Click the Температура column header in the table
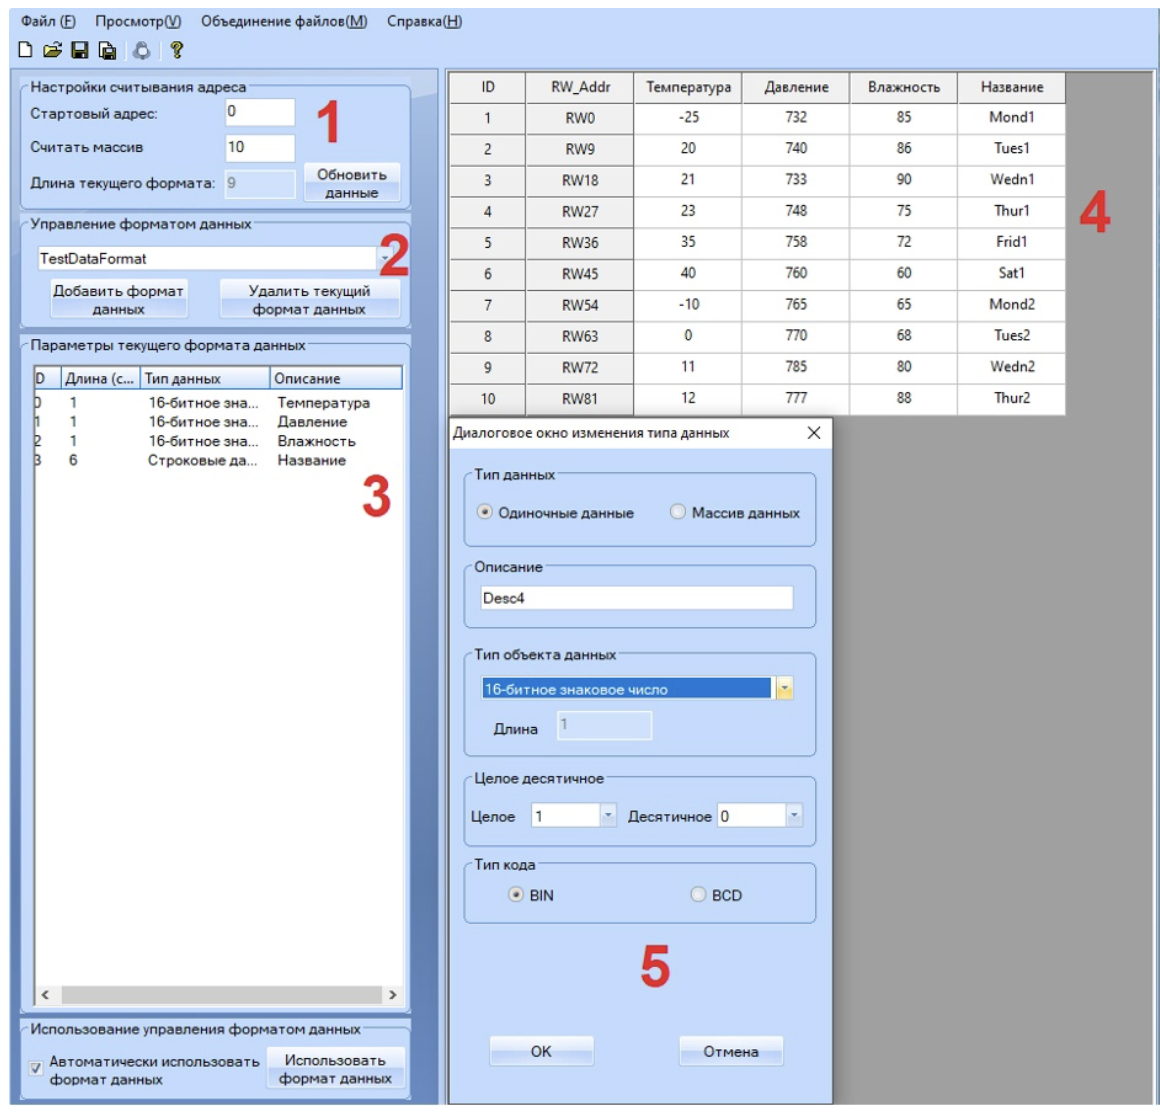 tap(688, 87)
